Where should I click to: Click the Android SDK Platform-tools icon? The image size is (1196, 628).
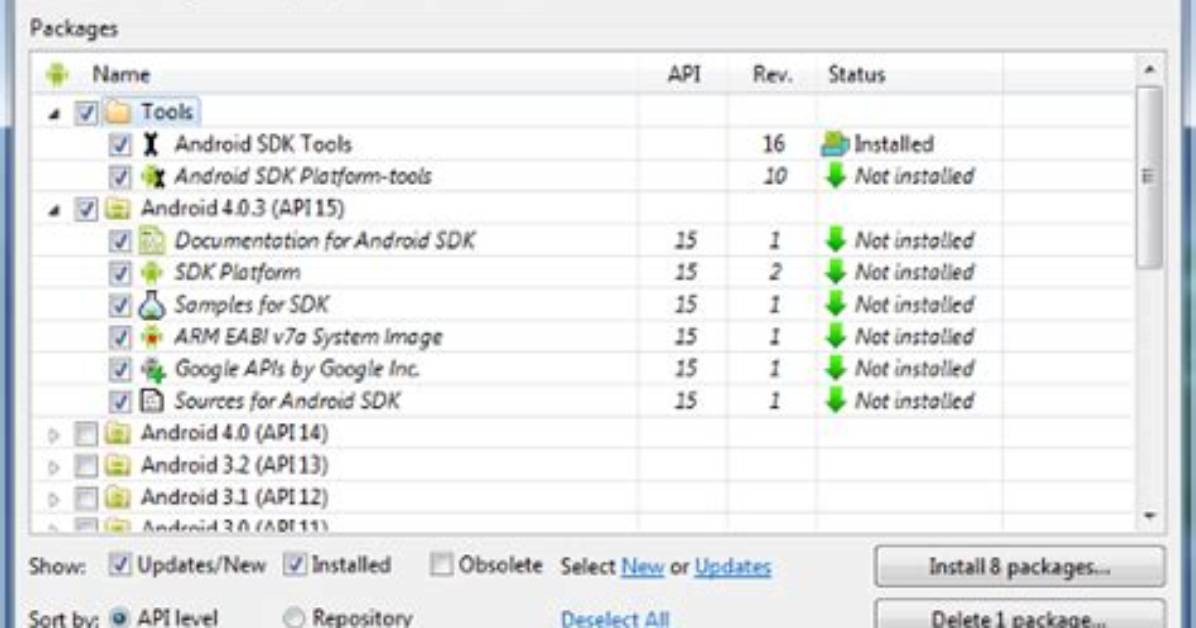(153, 176)
